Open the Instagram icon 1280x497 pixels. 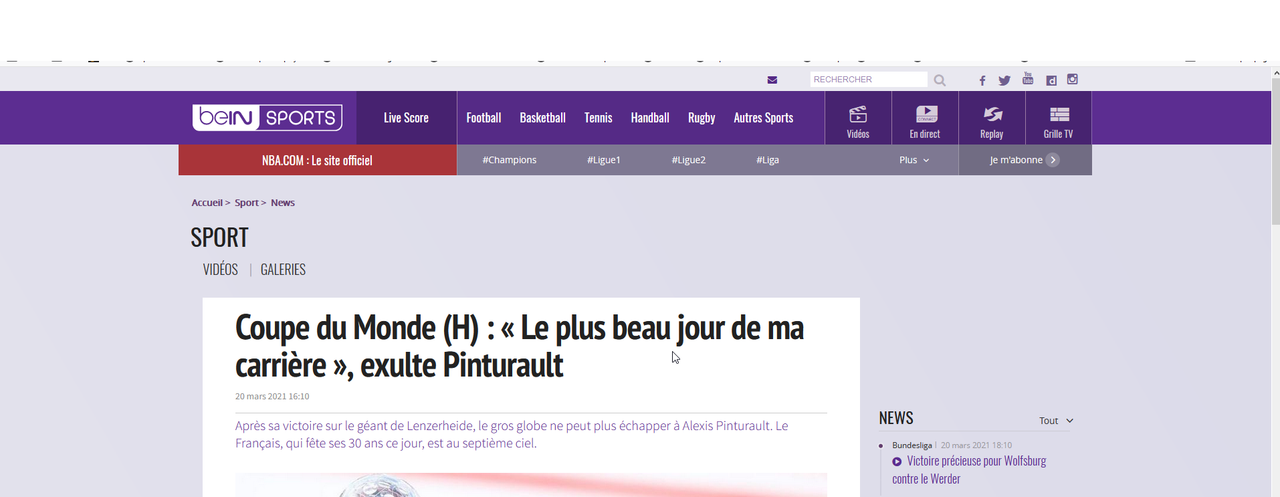pos(1072,79)
